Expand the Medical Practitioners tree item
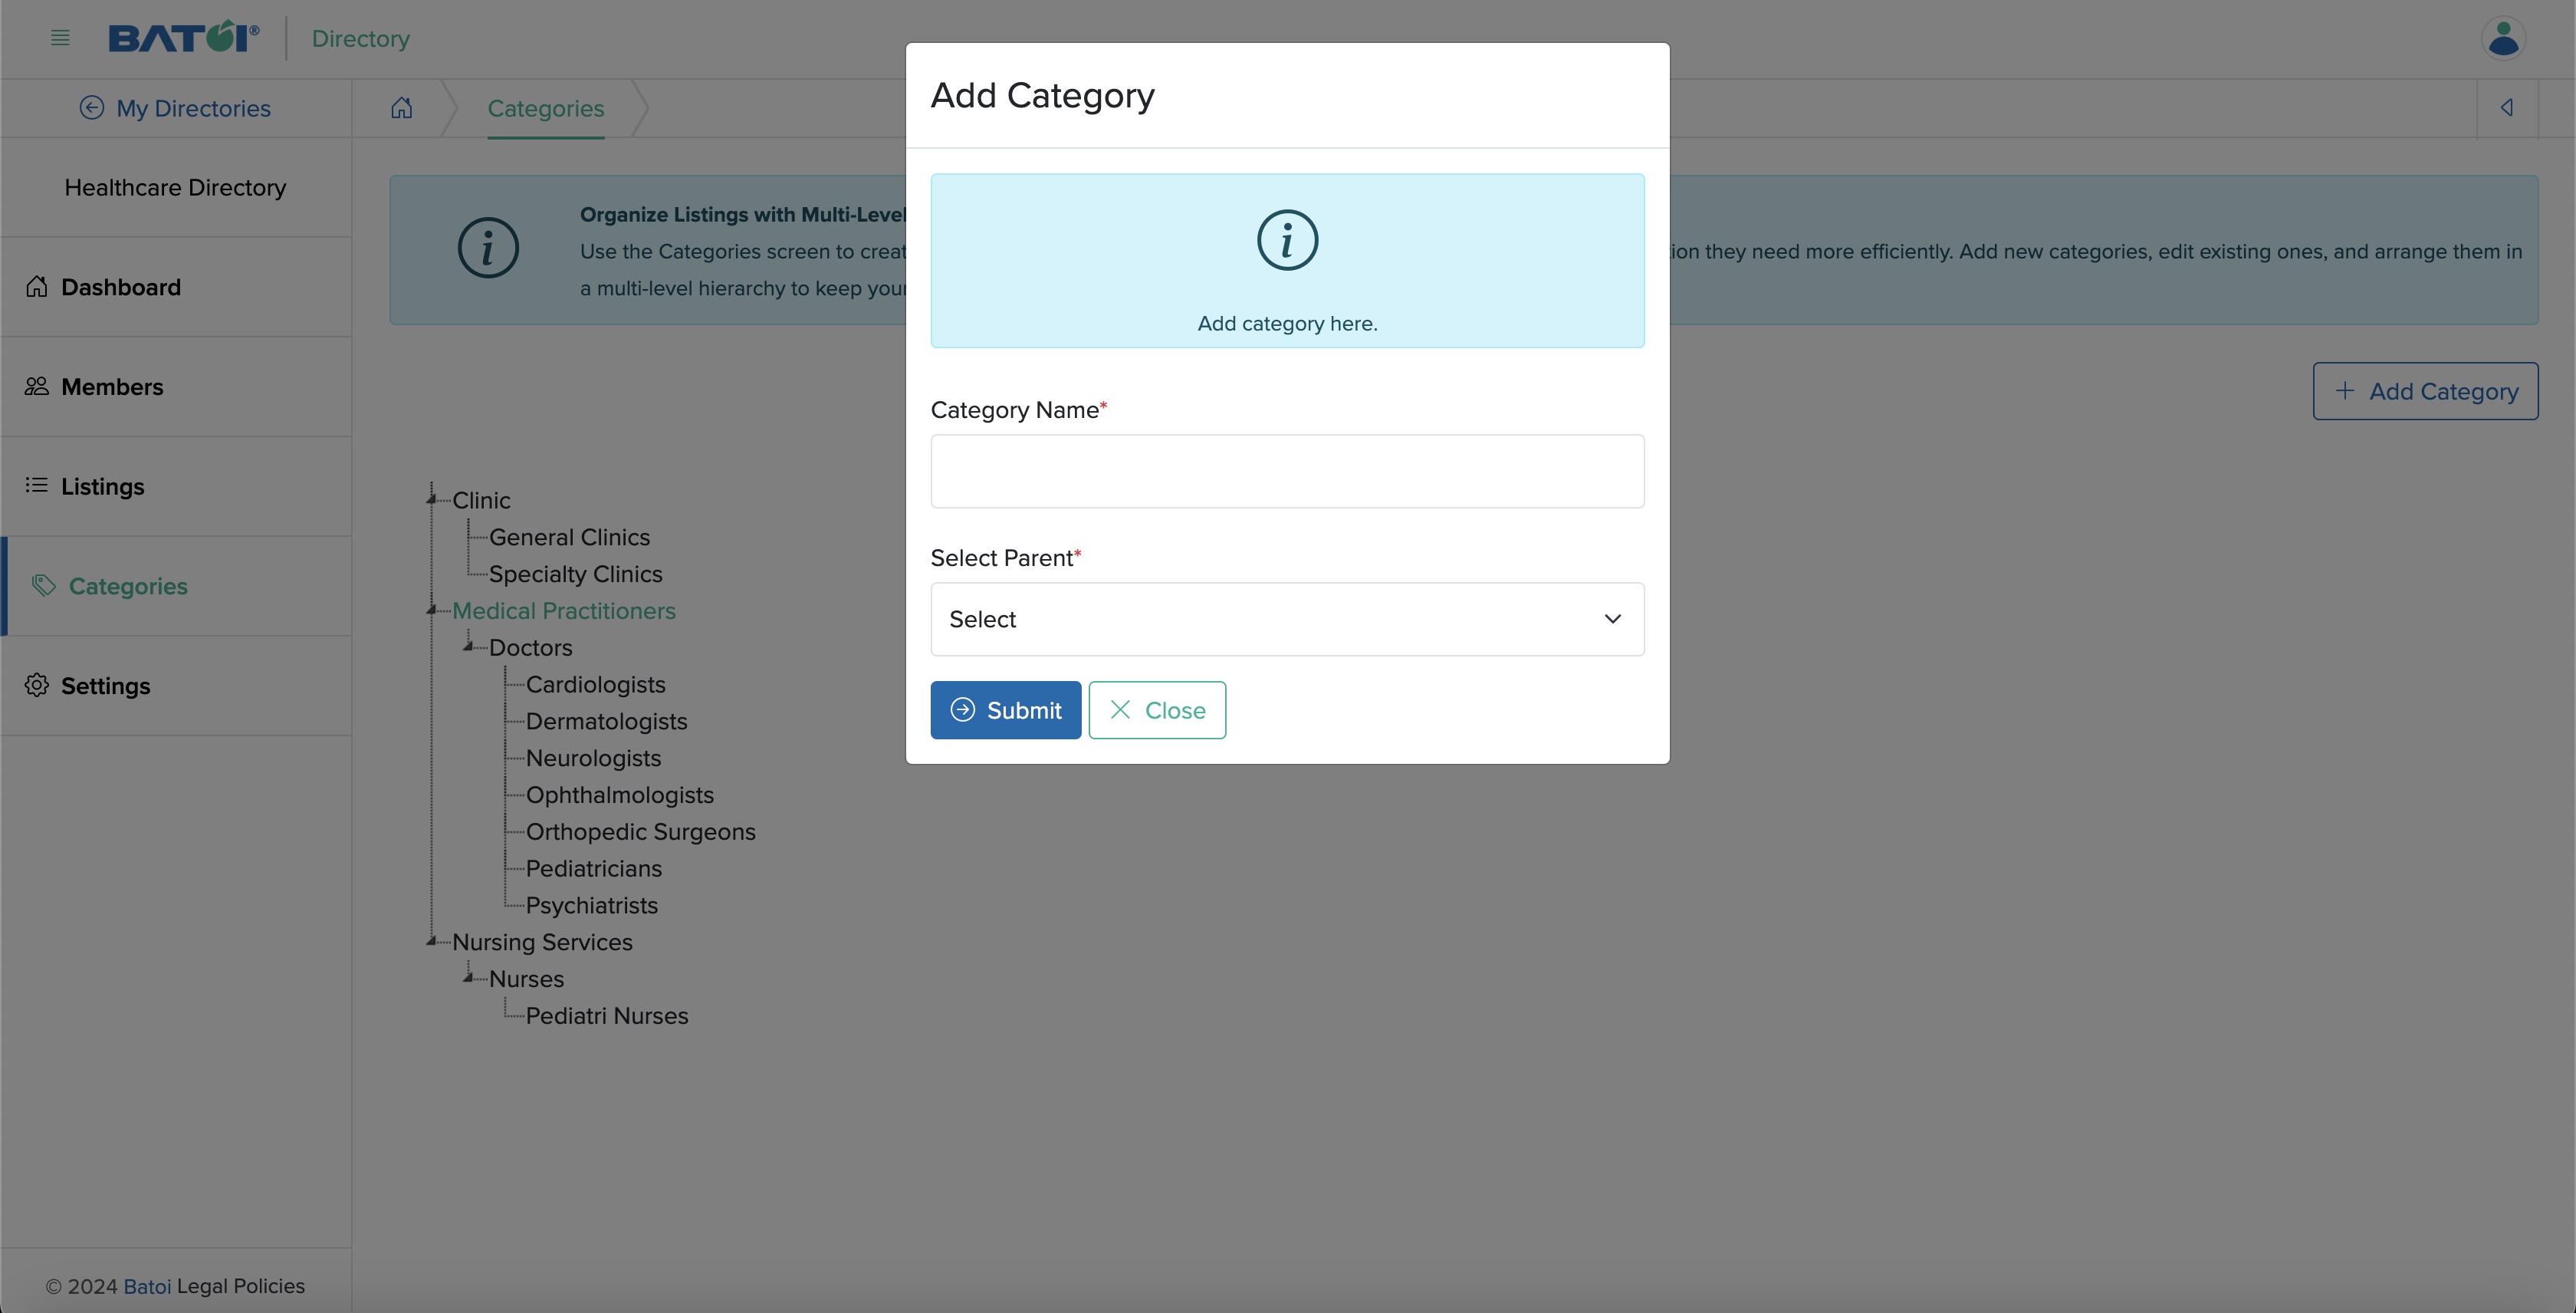The height and width of the screenshot is (1313, 2576). [x=433, y=610]
